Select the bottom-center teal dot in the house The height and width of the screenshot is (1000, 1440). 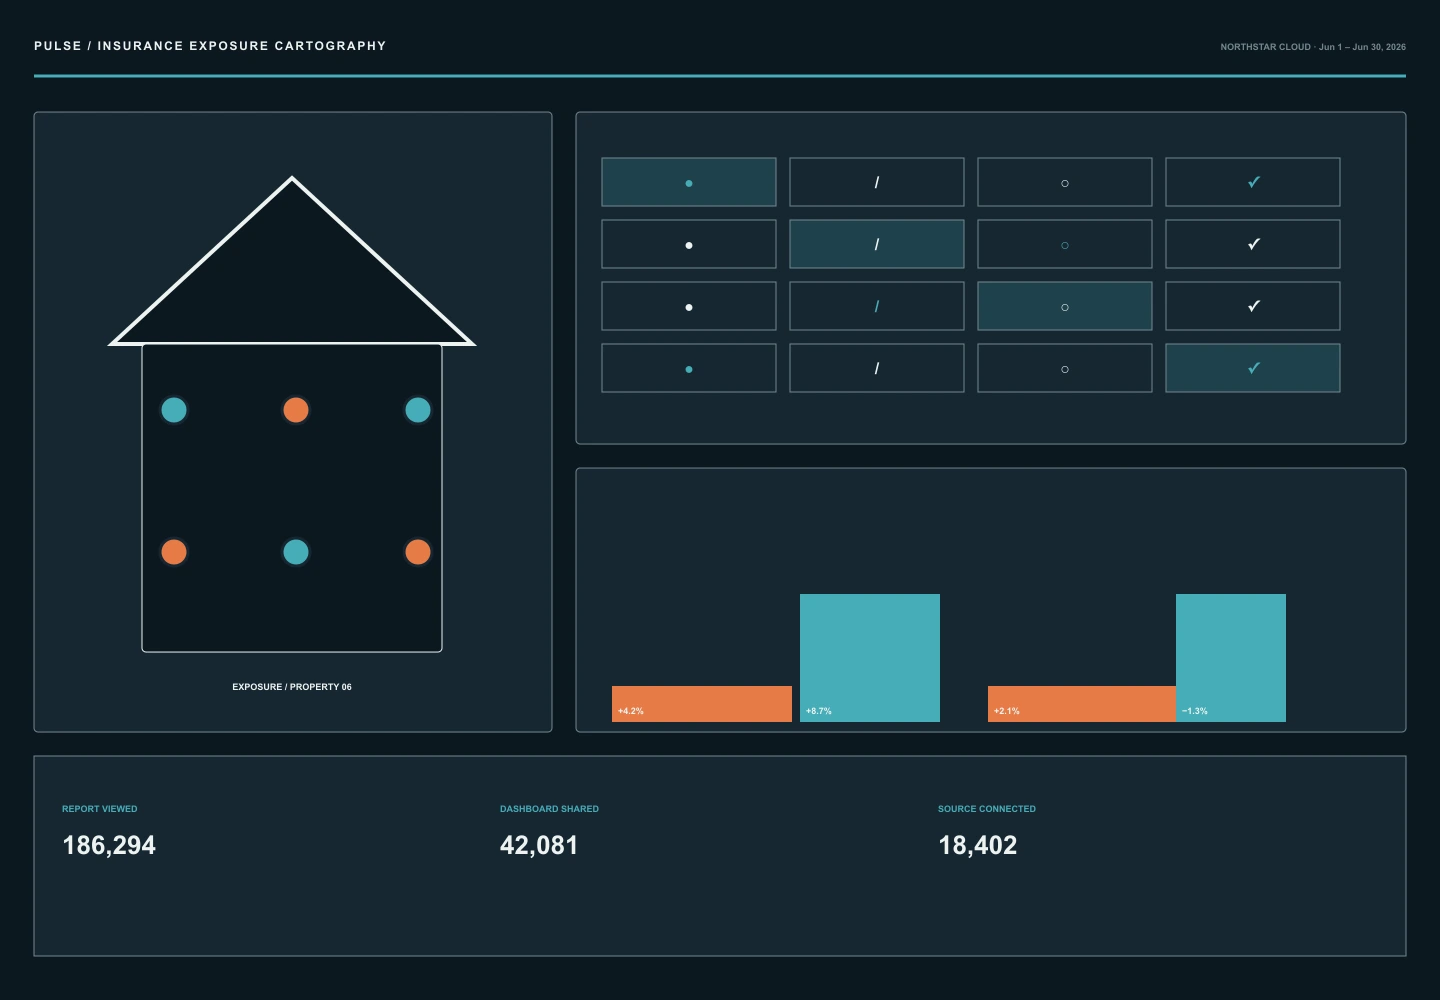(x=296, y=552)
